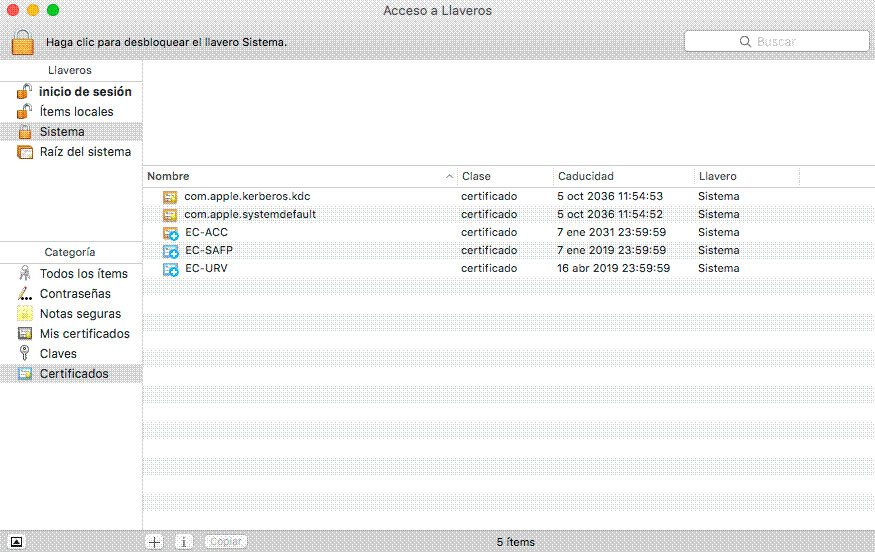
Task: Click the Contraseñas pencil icon
Action: (25, 293)
